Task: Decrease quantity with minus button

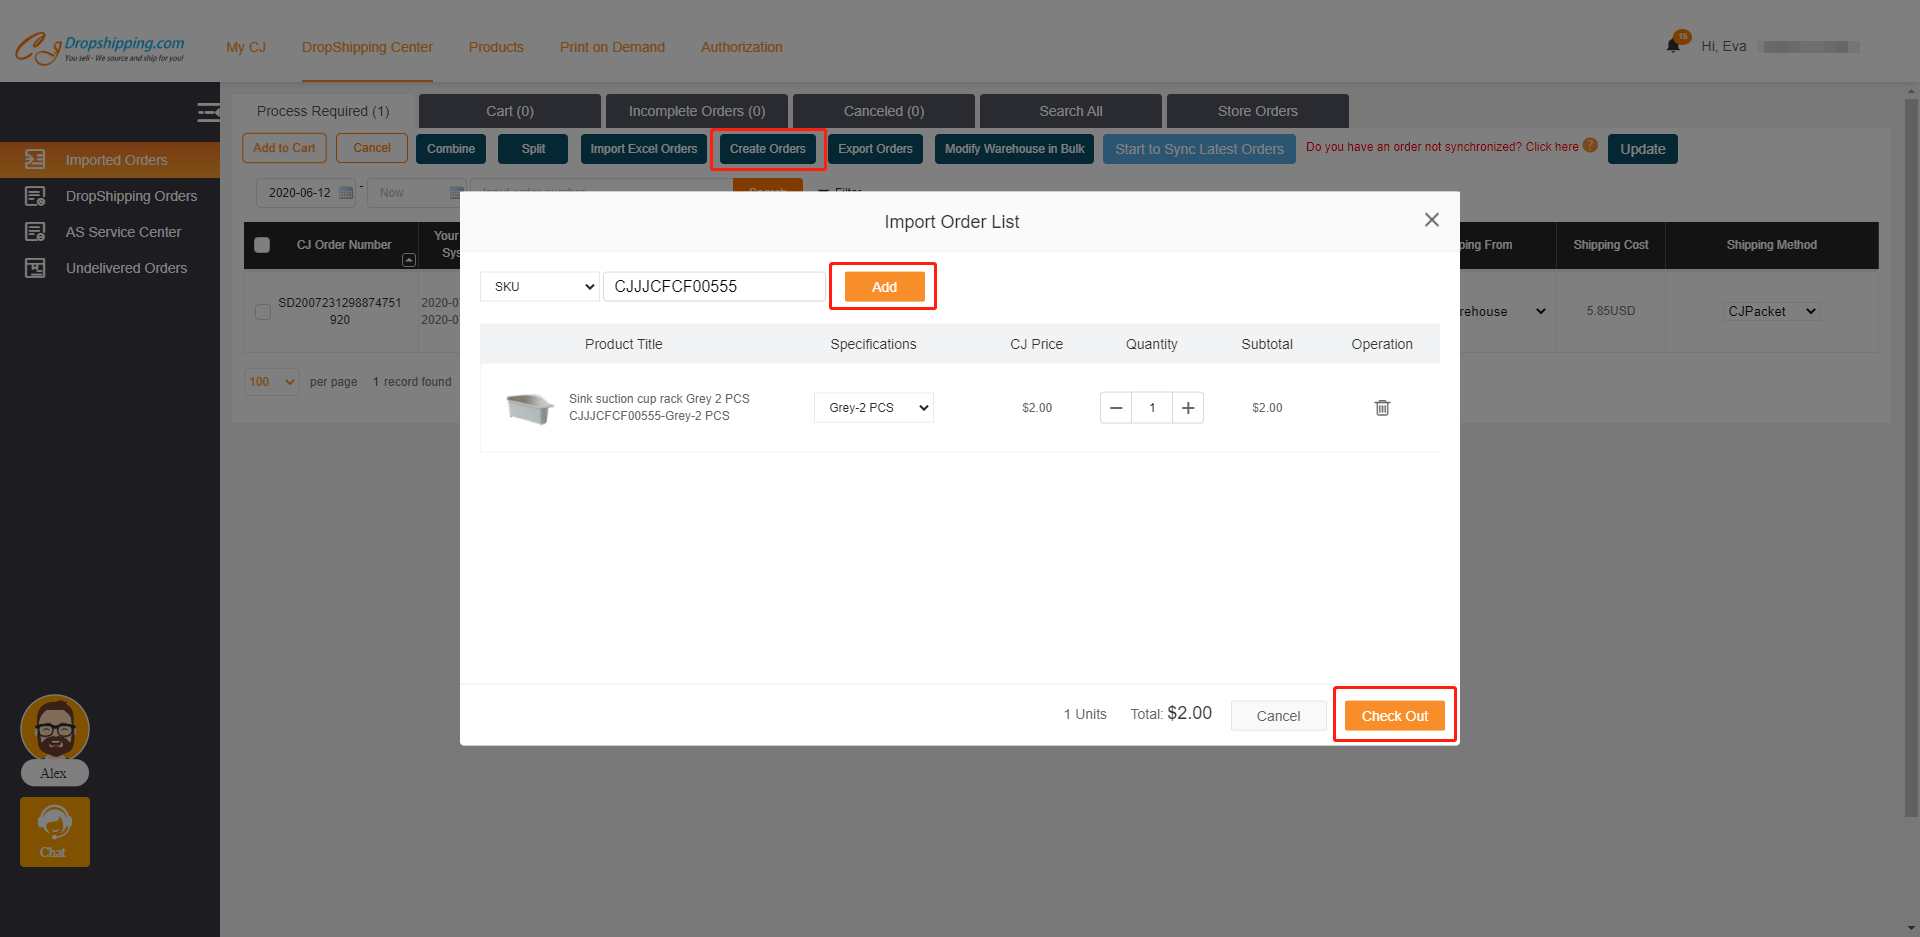Action: click(1116, 408)
